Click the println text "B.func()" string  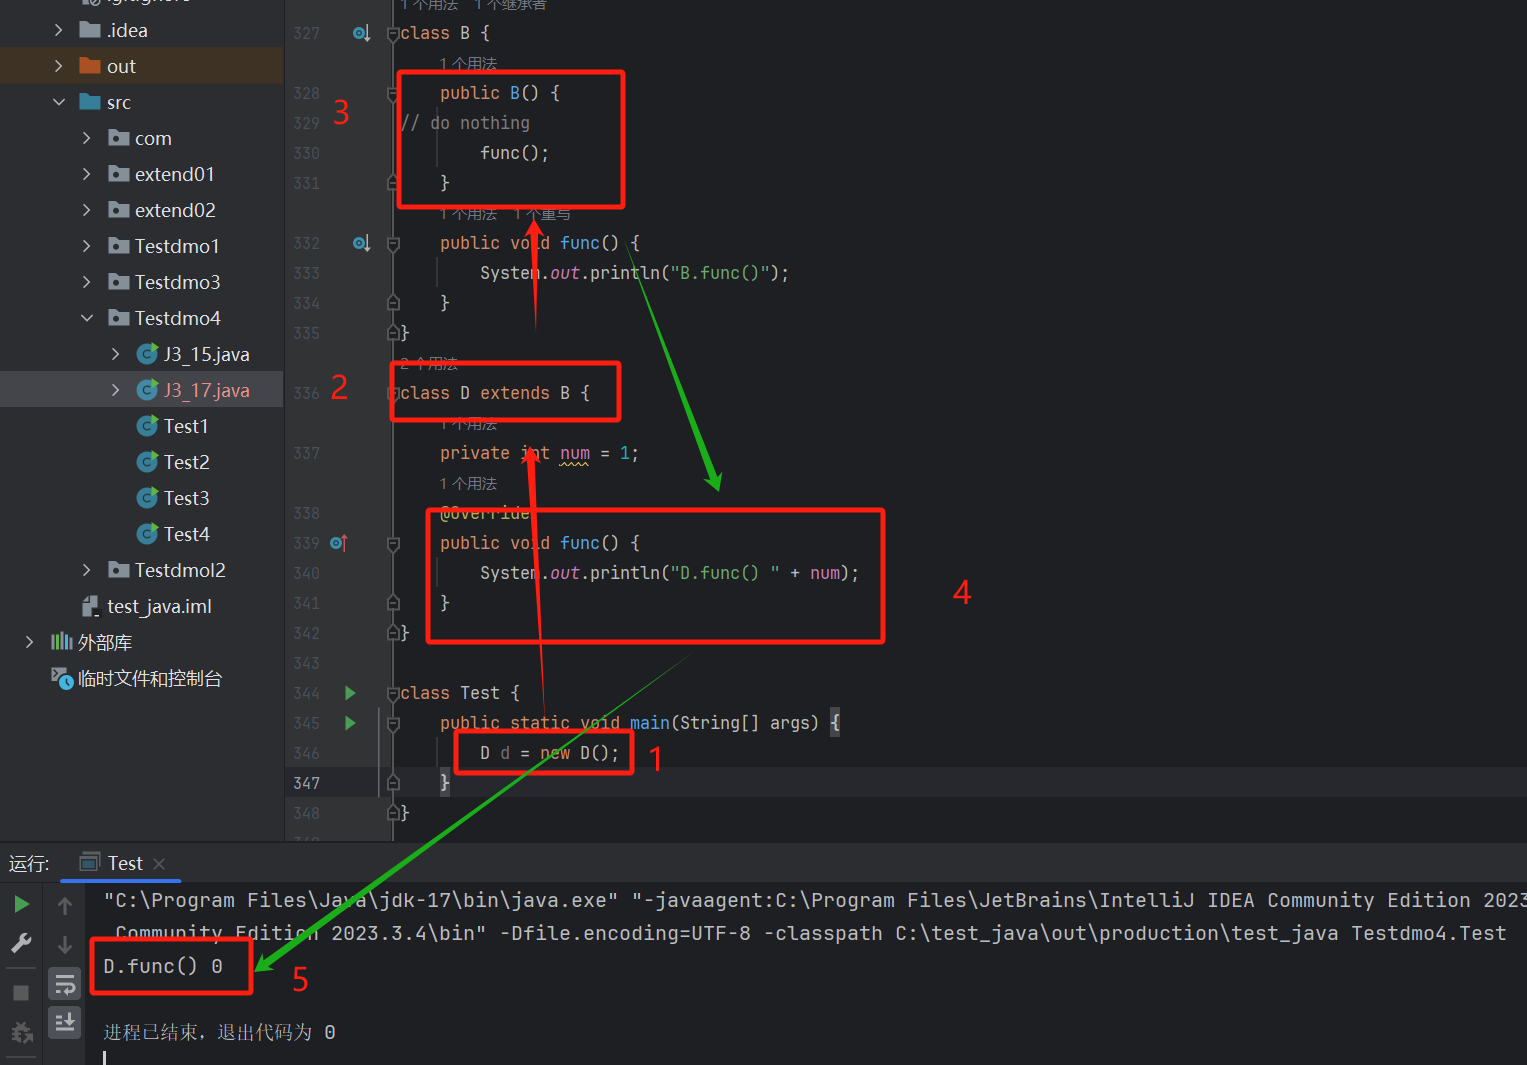[x=720, y=273]
